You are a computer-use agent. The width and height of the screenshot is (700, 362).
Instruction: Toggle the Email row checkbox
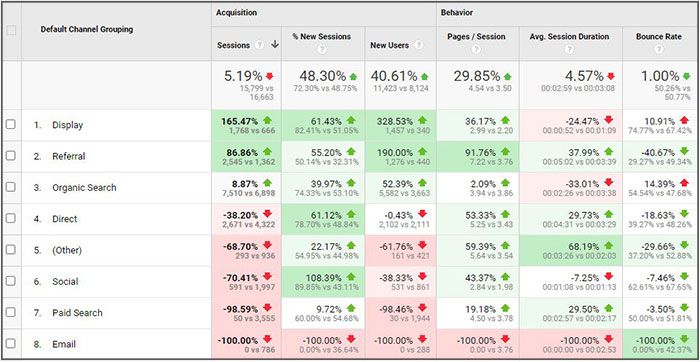pos(11,343)
